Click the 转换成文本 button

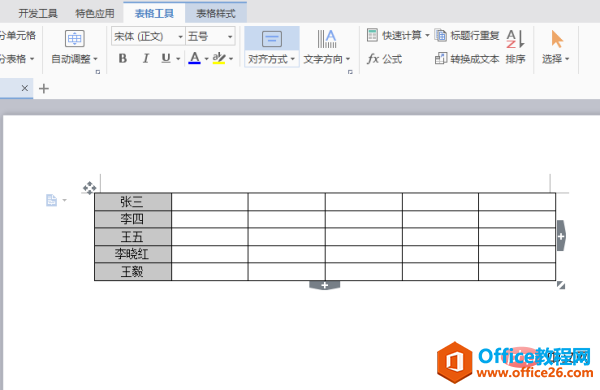pyautogui.click(x=467, y=59)
